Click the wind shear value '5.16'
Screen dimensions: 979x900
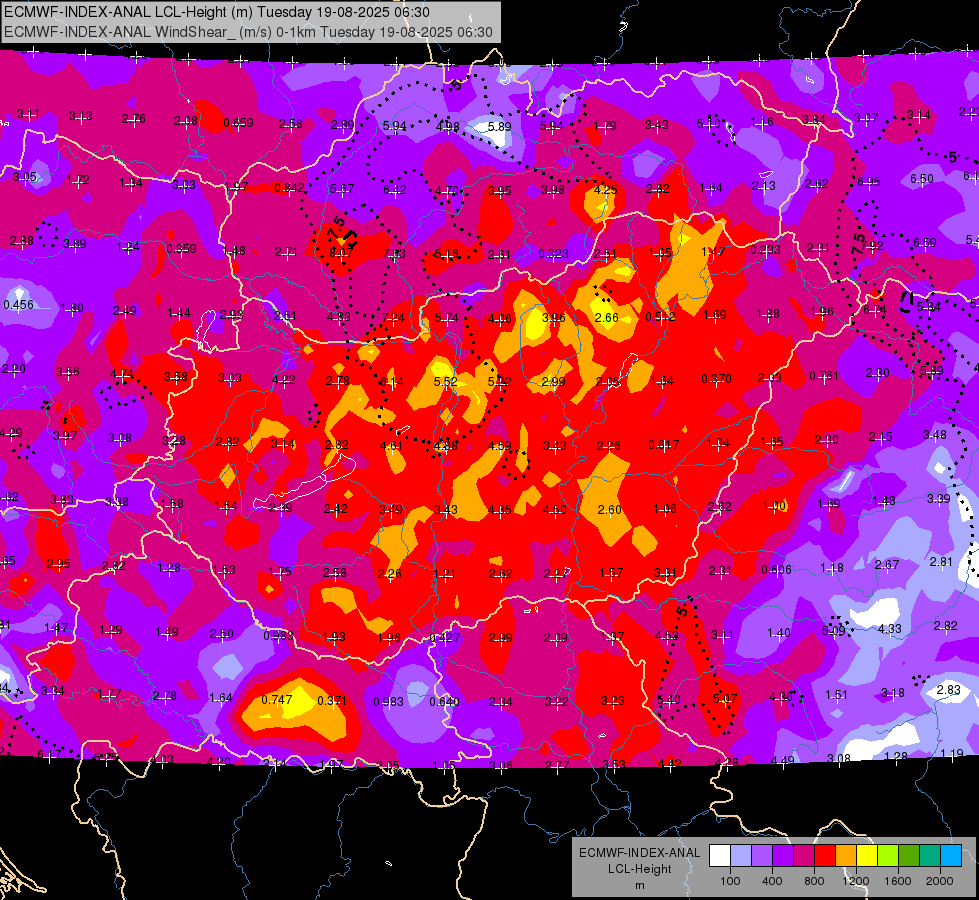click(446, 254)
